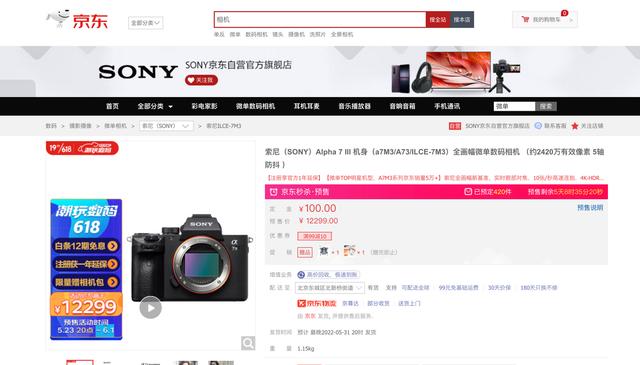The width and height of the screenshot is (640, 365).
Task: Click the second gift item thumbnail
Action: (x=349, y=251)
